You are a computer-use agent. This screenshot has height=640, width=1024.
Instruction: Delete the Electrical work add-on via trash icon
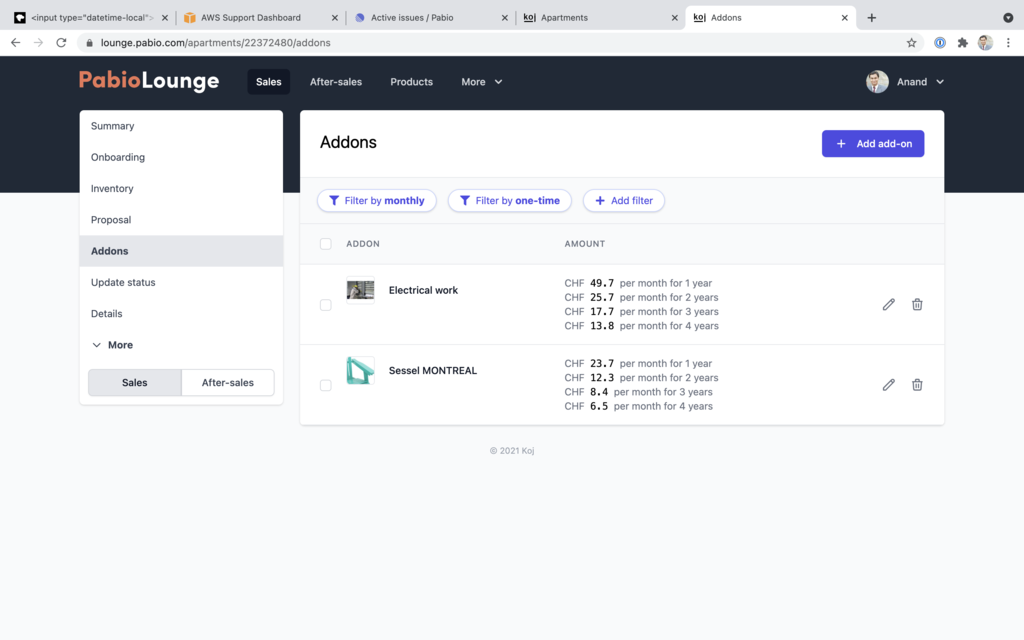coord(917,304)
